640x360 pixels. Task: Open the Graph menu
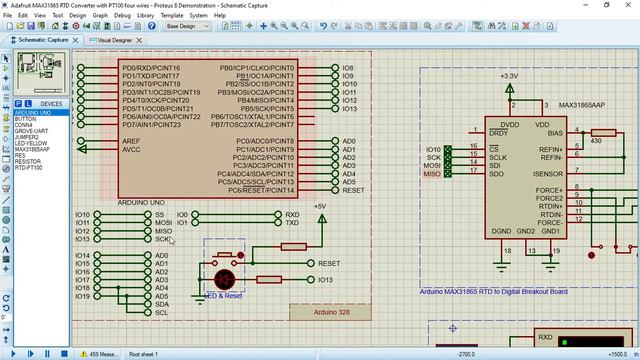pos(100,16)
